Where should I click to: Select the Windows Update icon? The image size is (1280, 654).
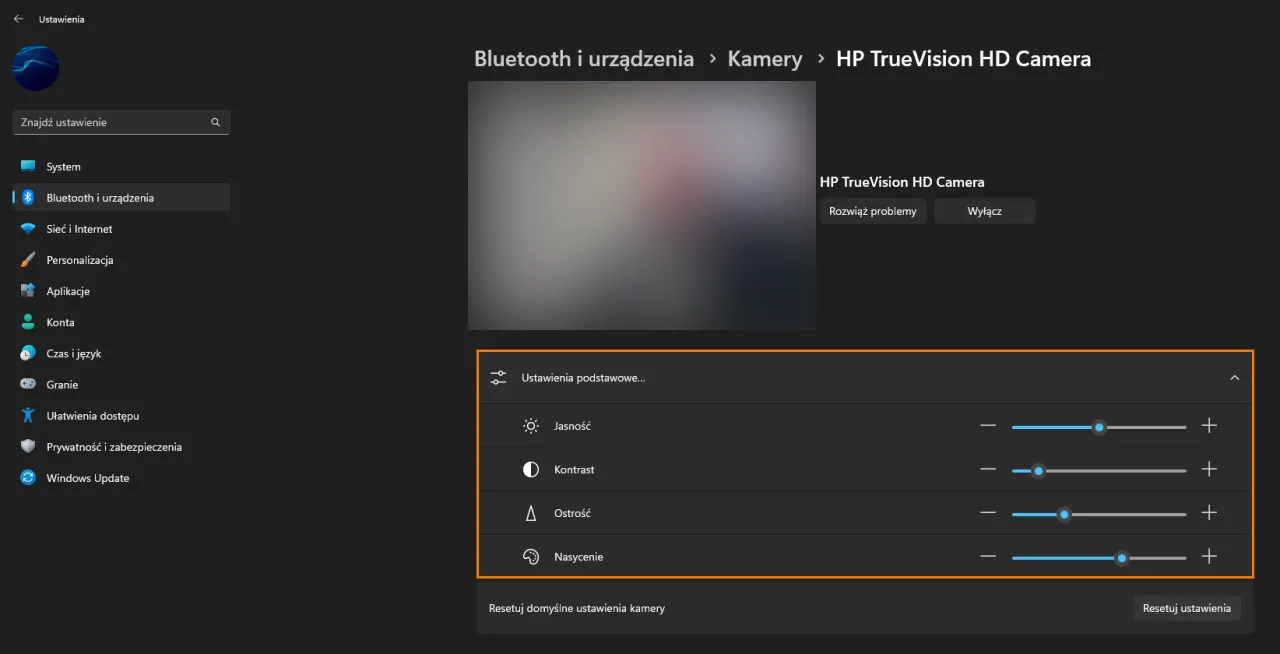[x=27, y=478]
